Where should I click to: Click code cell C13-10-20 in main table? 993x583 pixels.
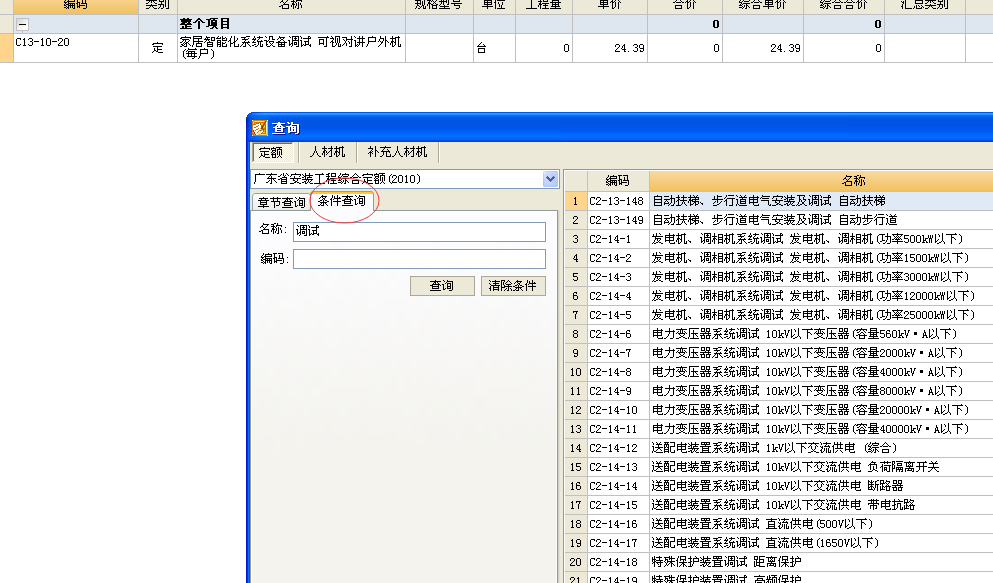pyautogui.click(x=76, y=48)
